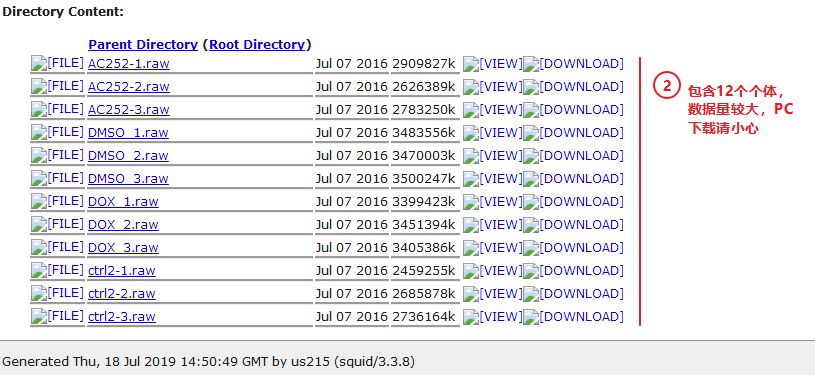This screenshot has width=815, height=375.
Task: Click the FILE icon beside ctrl2-3.raw
Action: 57,316
